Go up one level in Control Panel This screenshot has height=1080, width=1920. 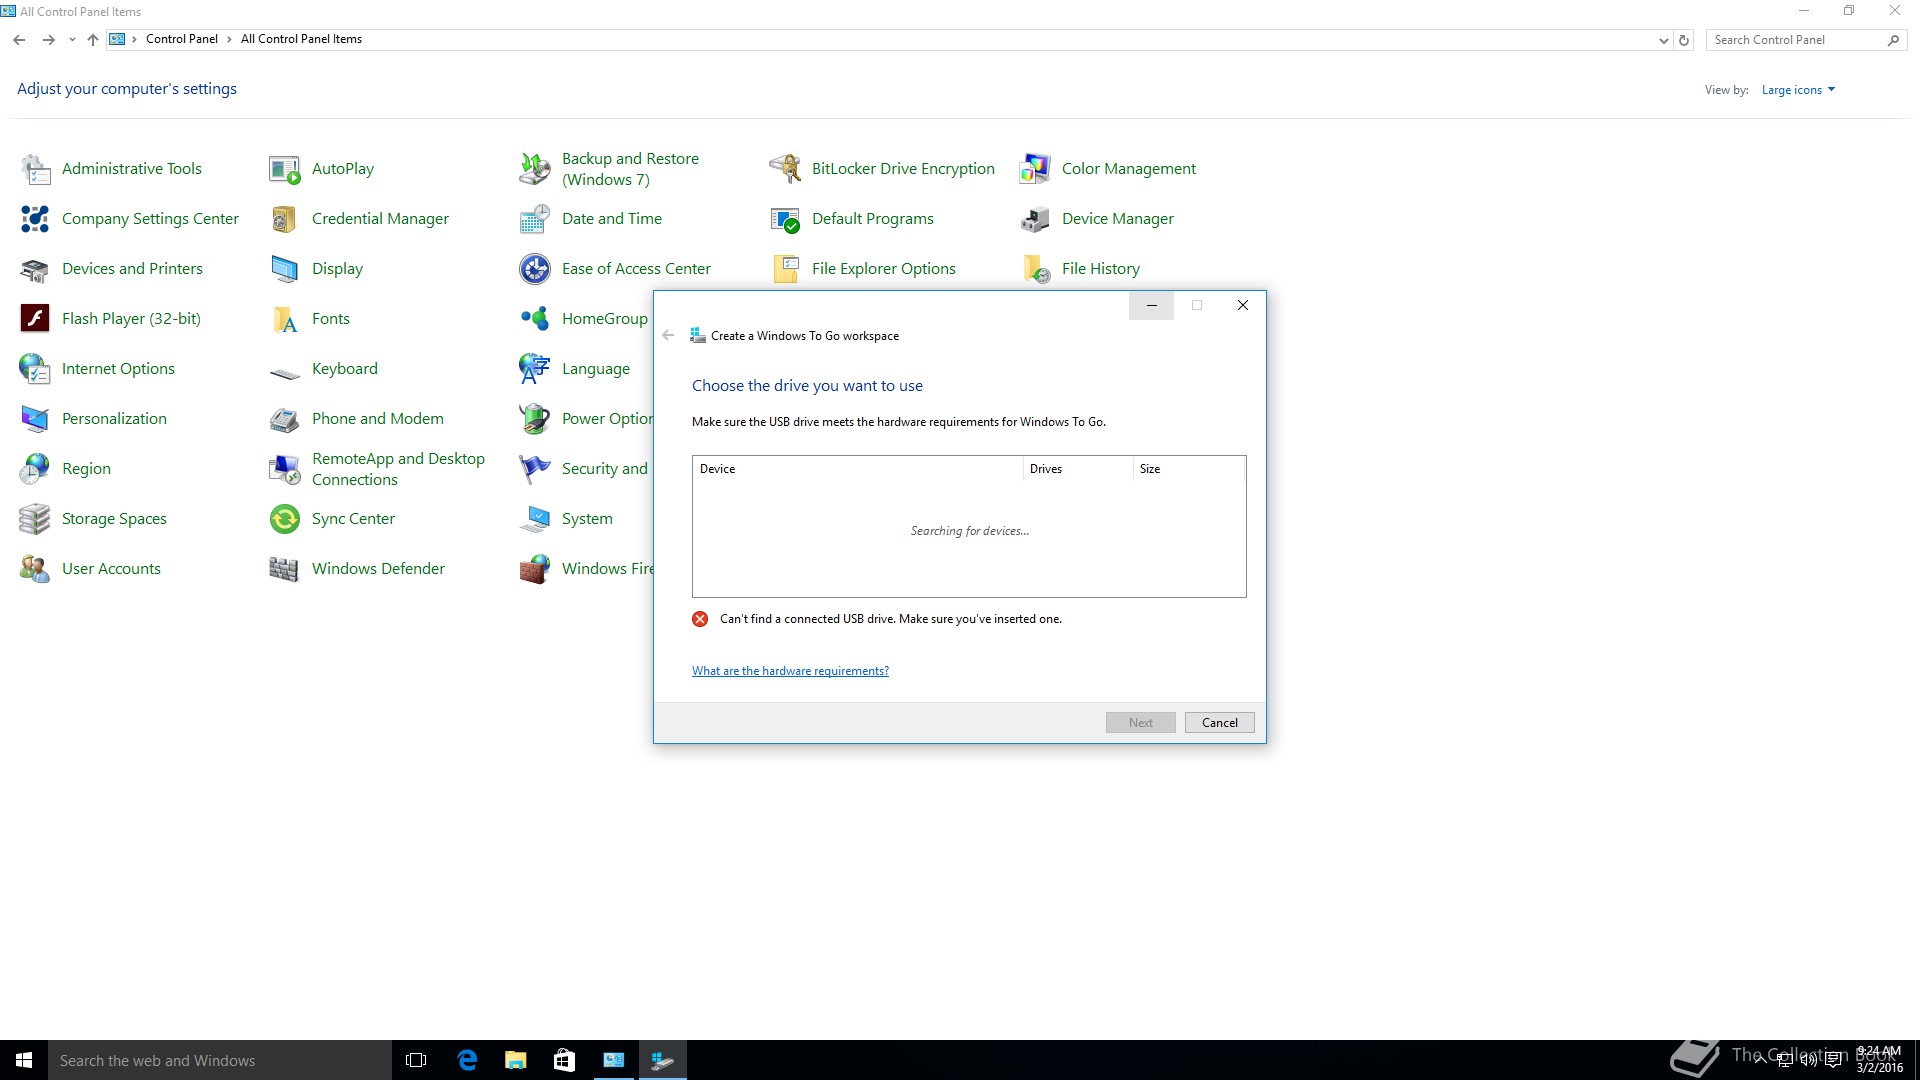(x=93, y=40)
